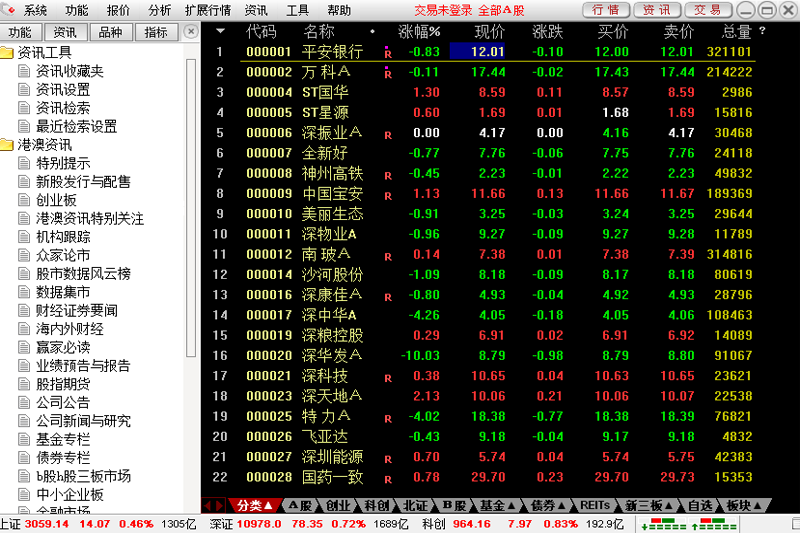800x533 pixels.
Task: Select the 创业 bottom tab
Action: 338,505
